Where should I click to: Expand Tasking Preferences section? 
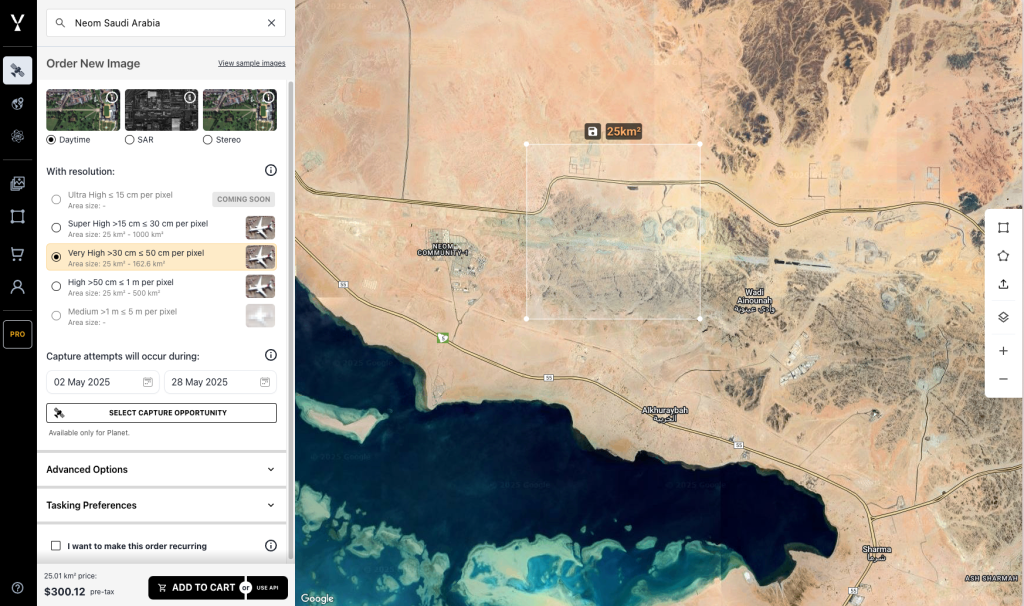161,505
